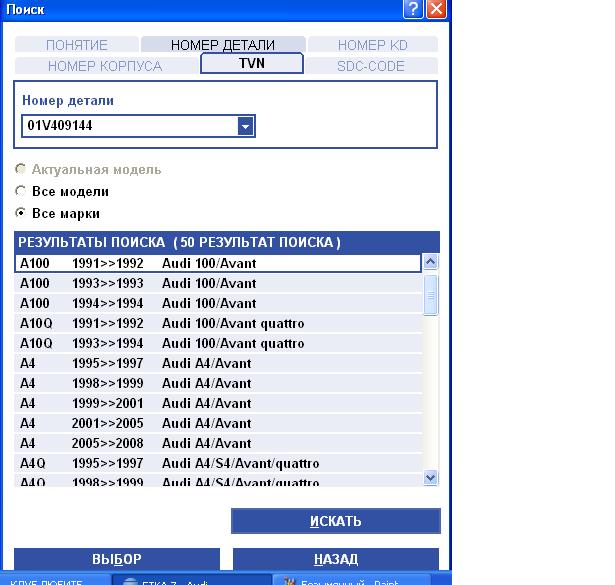Viewport: 615px width, 585px height.
Task: Open the НОМЕР КОРПУСА tab
Action: point(105,65)
